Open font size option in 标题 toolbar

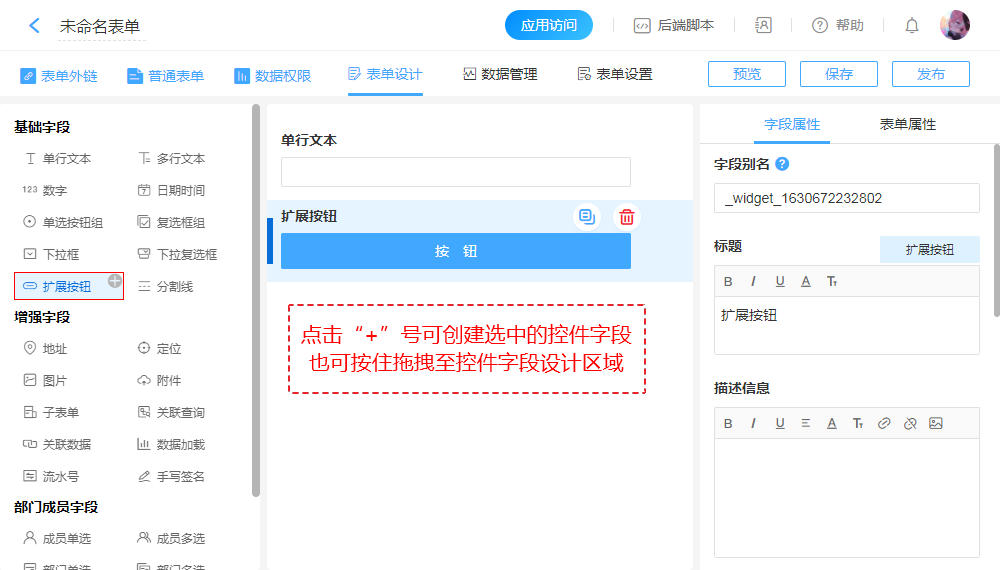tap(831, 281)
